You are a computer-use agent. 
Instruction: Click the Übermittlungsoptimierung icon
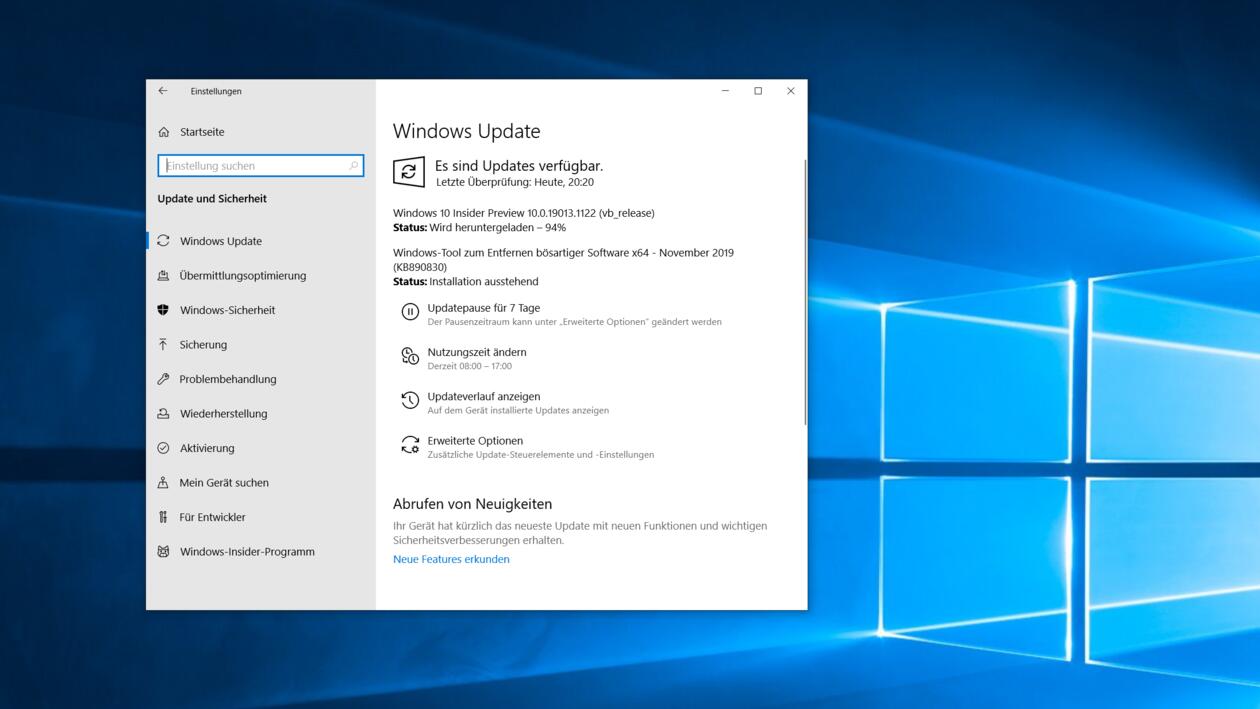click(x=164, y=276)
